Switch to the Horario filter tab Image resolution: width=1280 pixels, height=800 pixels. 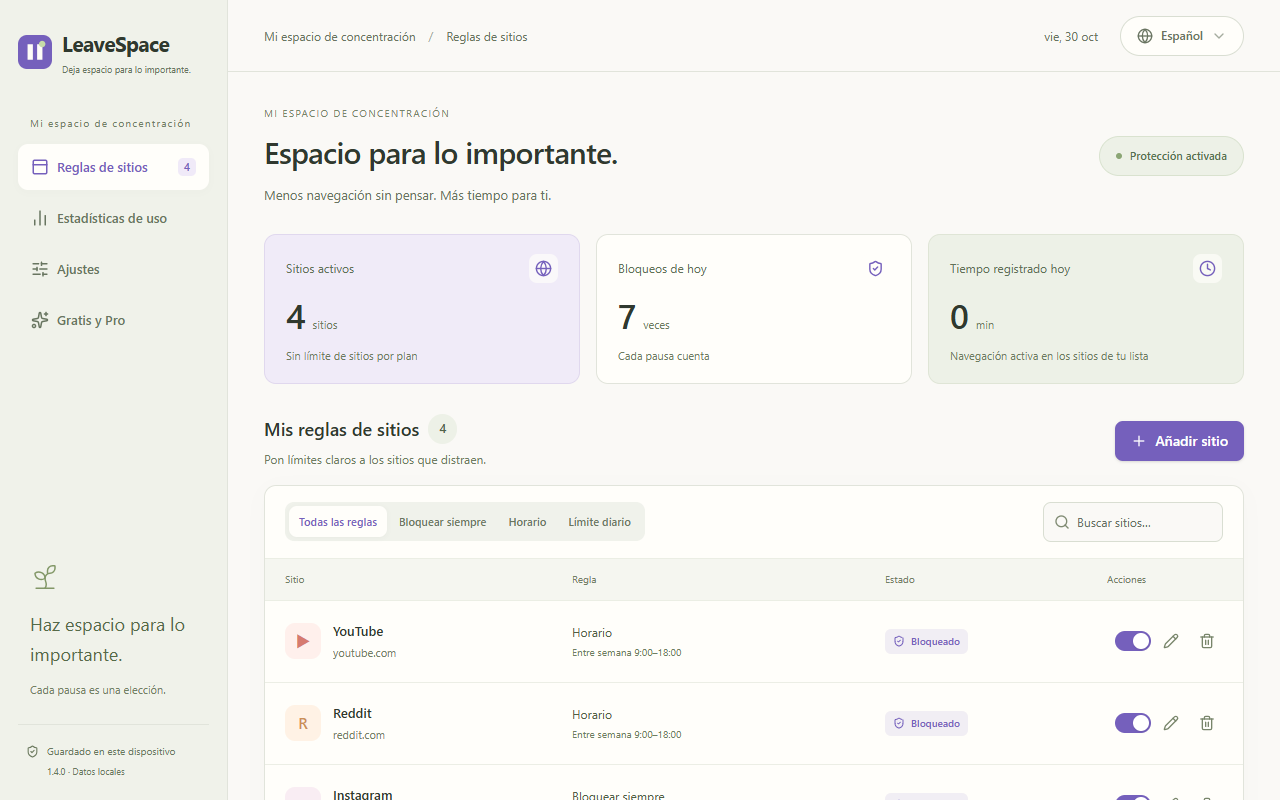[527, 522]
